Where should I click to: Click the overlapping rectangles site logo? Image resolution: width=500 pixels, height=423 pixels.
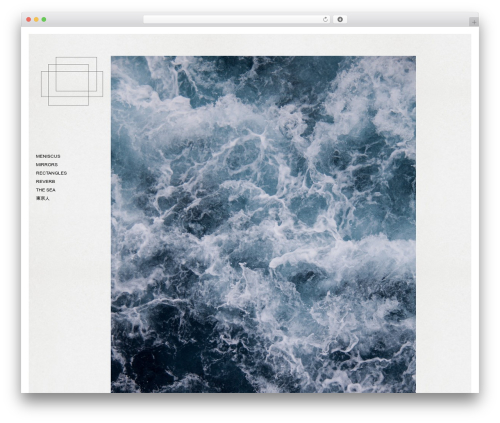click(72, 81)
